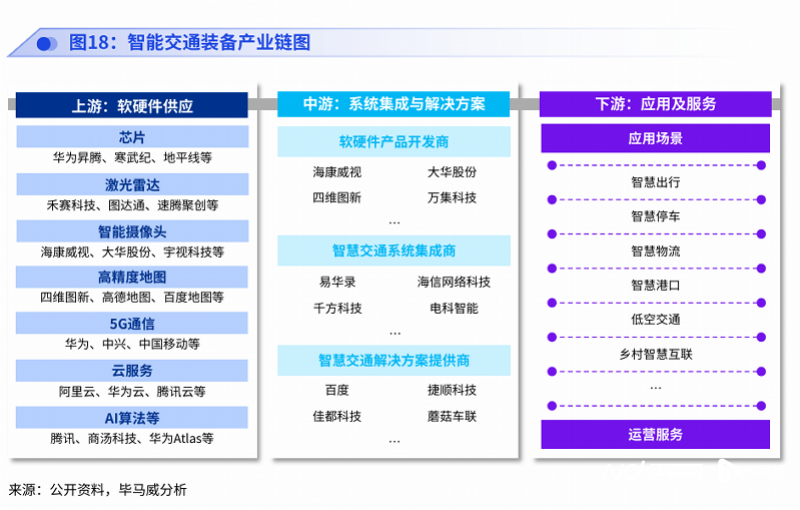Click 万集科技 in the midstream column
Image resolution: width=800 pixels, height=510 pixels.
point(452,198)
